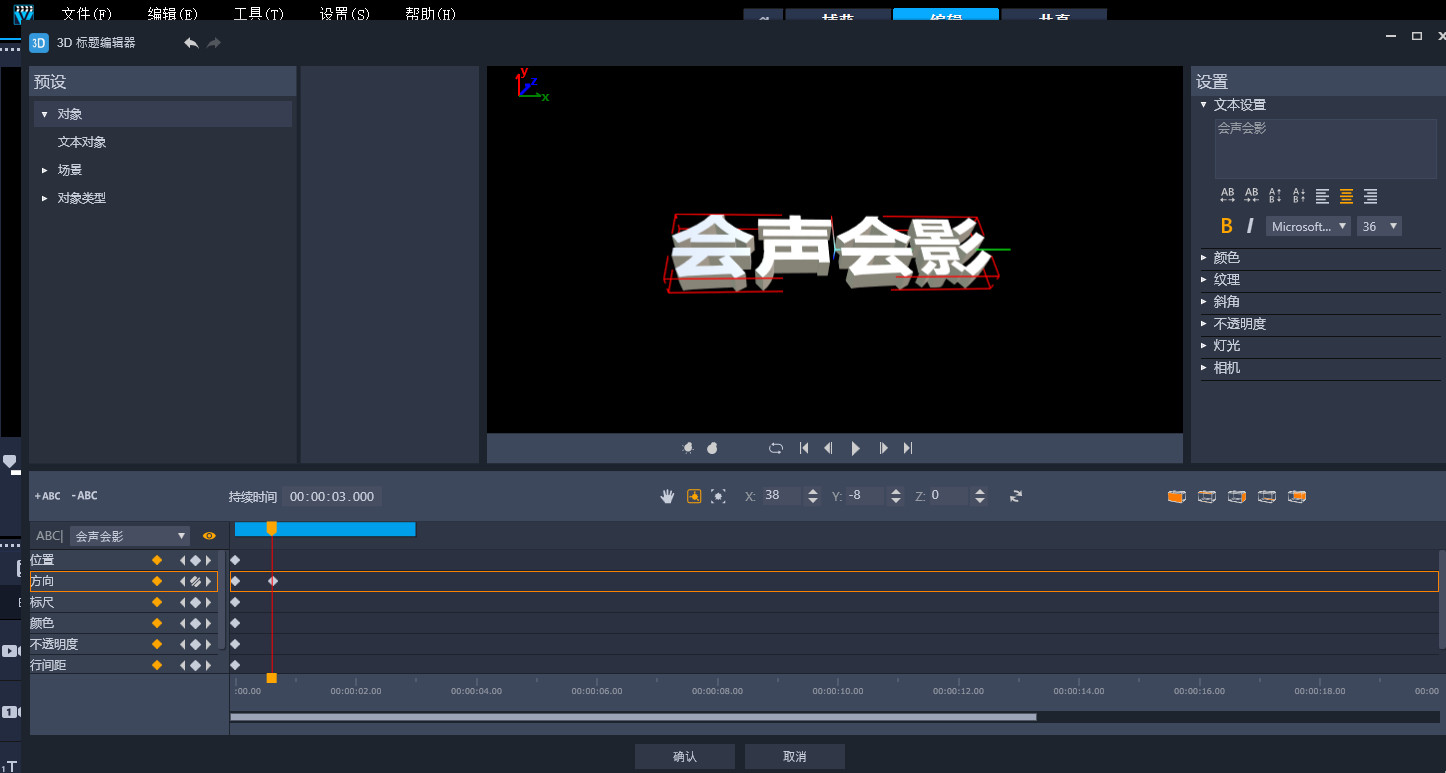
Task: Align text to the right
Action: [x=1371, y=196]
